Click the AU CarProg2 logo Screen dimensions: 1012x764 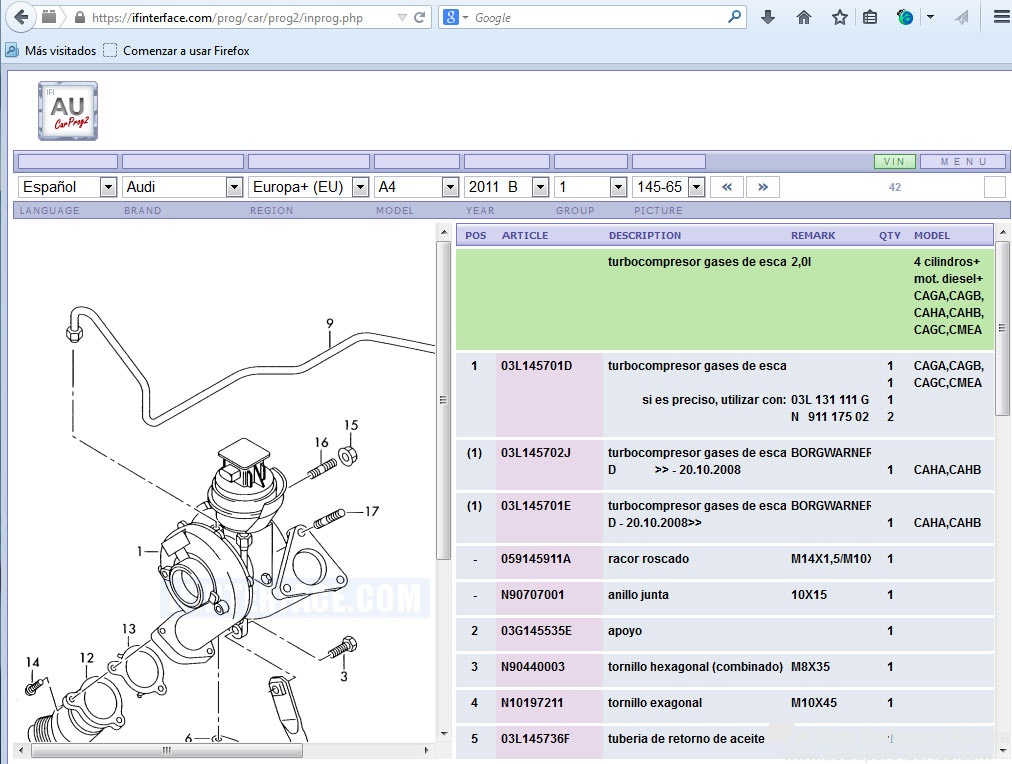68,111
